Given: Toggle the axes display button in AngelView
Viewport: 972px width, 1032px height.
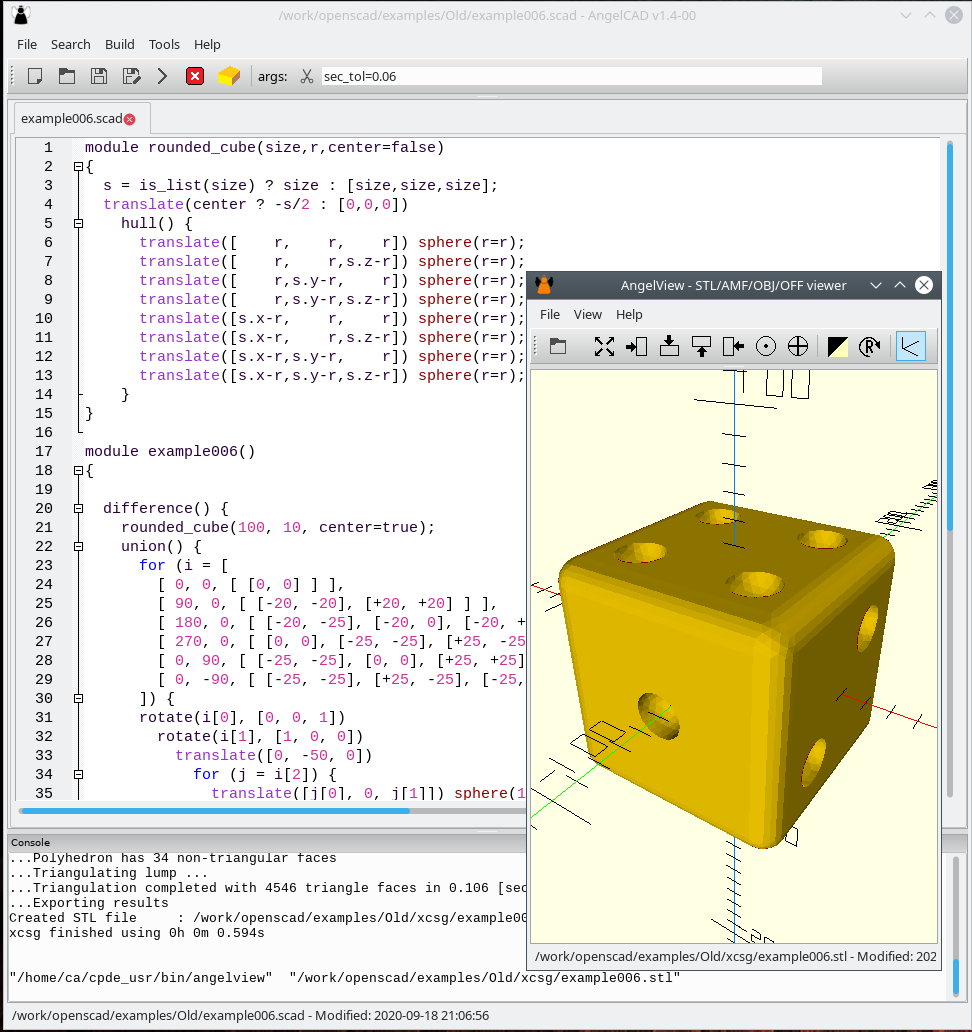Looking at the screenshot, I should pos(910,346).
